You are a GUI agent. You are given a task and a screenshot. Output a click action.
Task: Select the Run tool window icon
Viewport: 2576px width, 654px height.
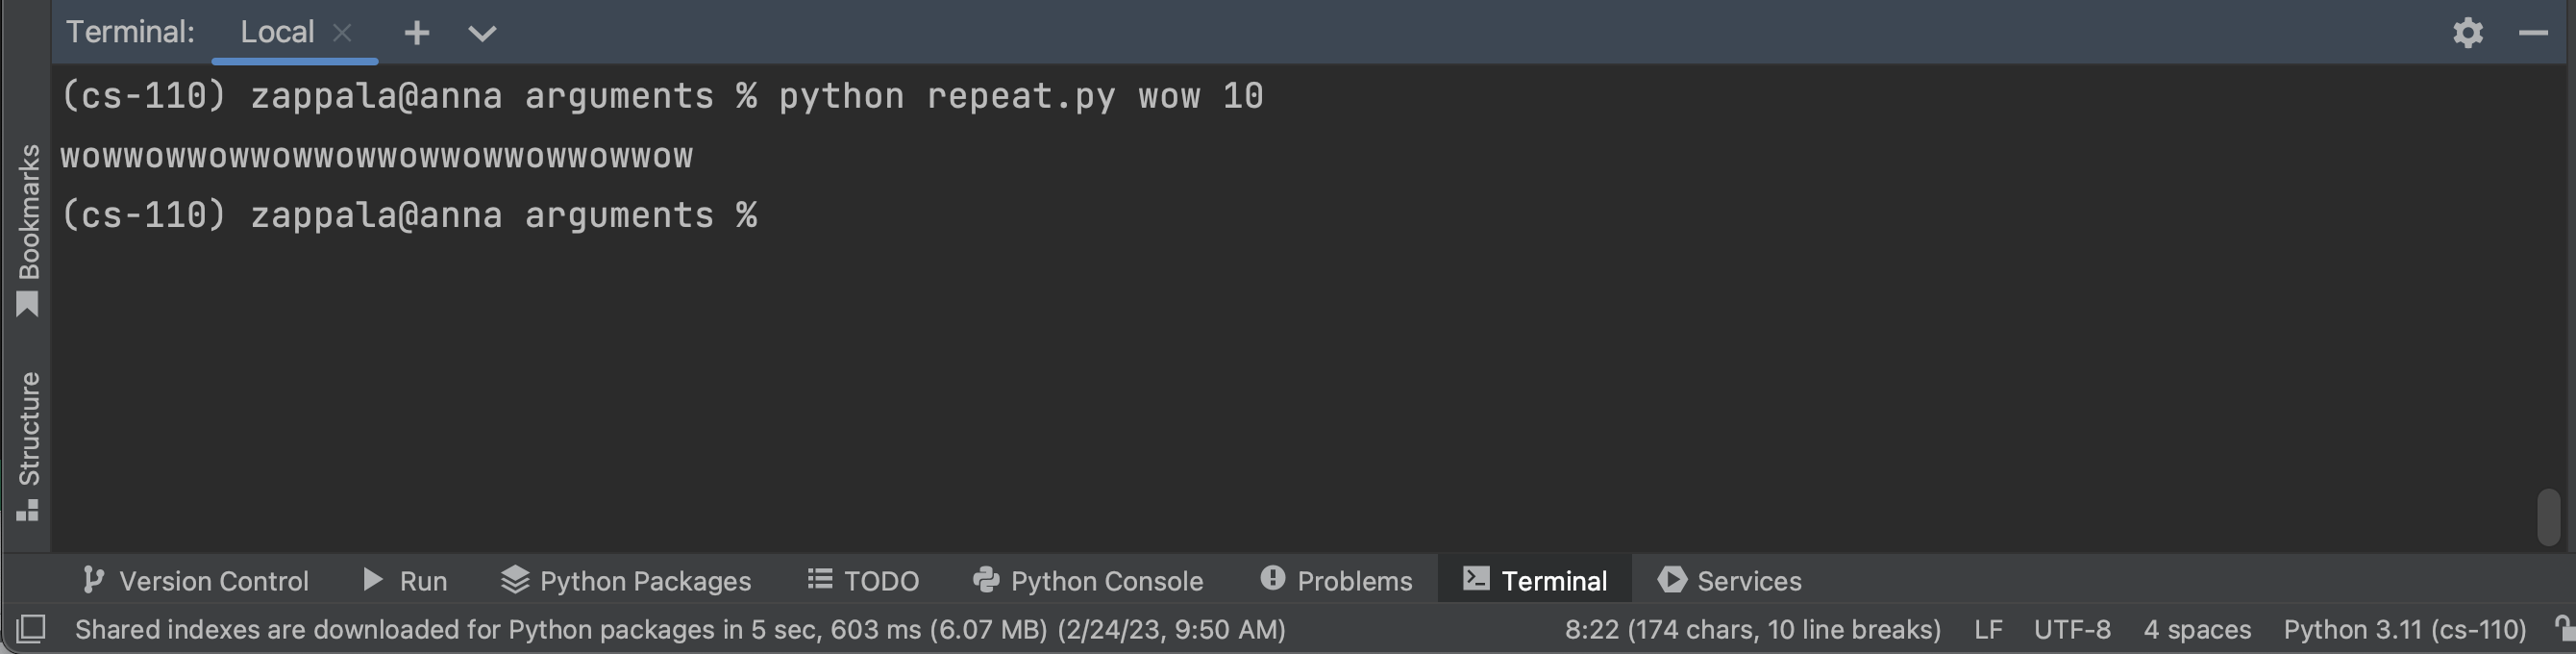(x=405, y=580)
